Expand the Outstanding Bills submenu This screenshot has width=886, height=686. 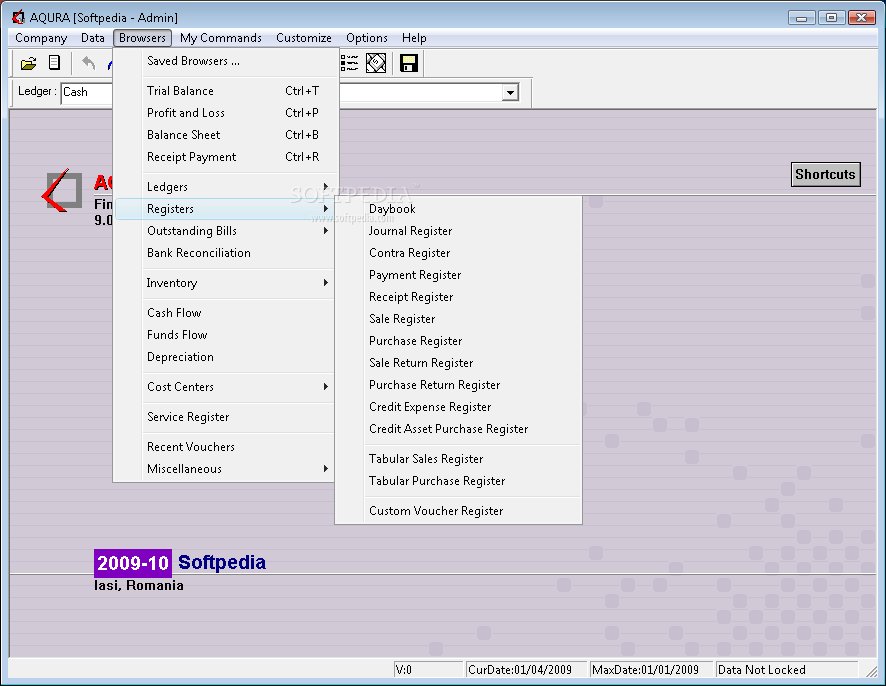226,231
